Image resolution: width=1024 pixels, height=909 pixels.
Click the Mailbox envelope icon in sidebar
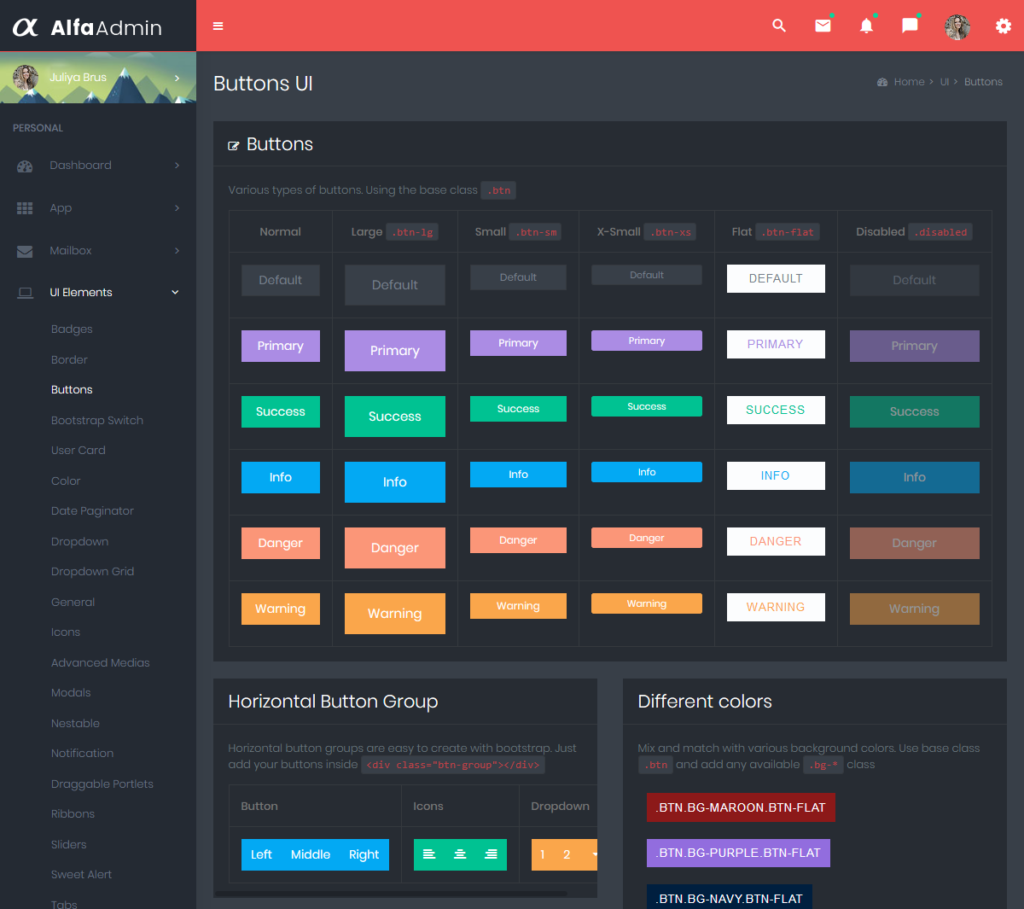click(25, 251)
